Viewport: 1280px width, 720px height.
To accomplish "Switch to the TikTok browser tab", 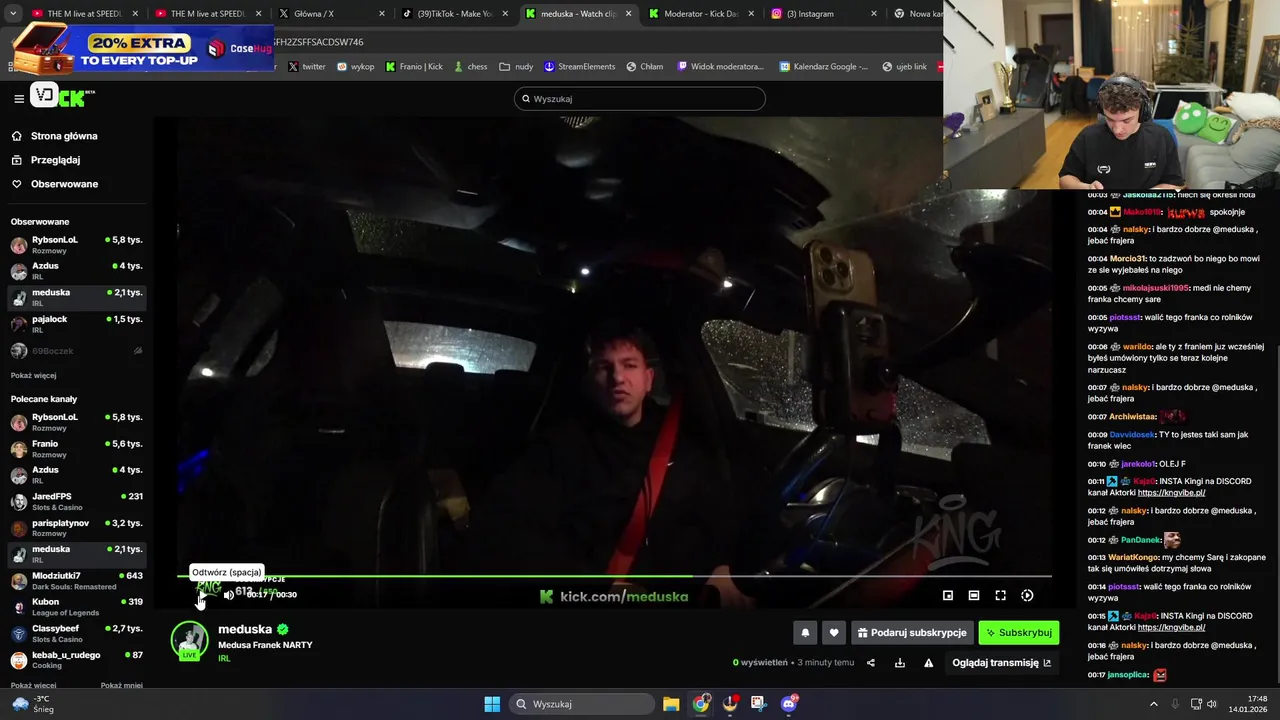I will pyautogui.click(x=455, y=14).
